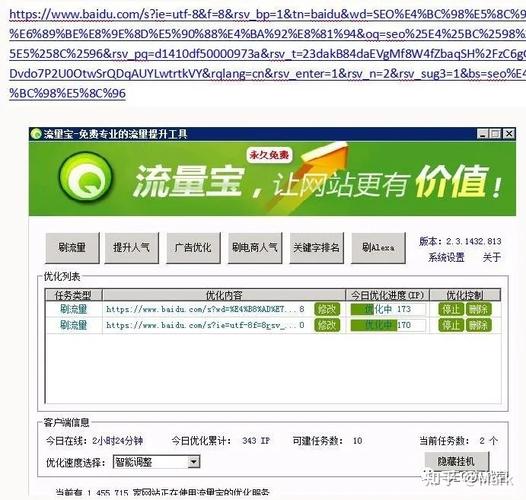Click progress bar showing 170
Image resolution: width=526 pixels, height=500 pixels.
(x=388, y=325)
